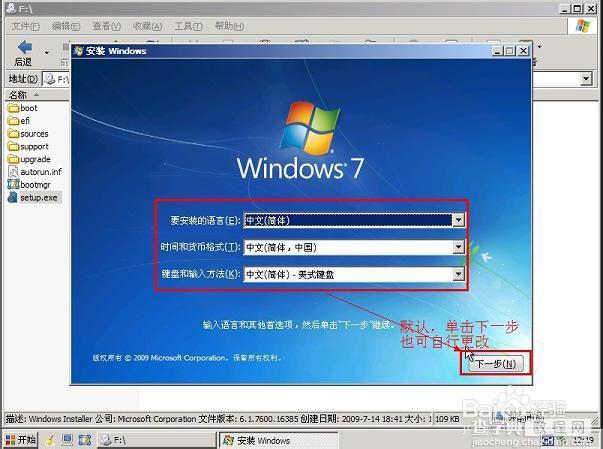The height and width of the screenshot is (449, 603).
Task: Minimize the 安装 Windows dialog
Action: 498,51
